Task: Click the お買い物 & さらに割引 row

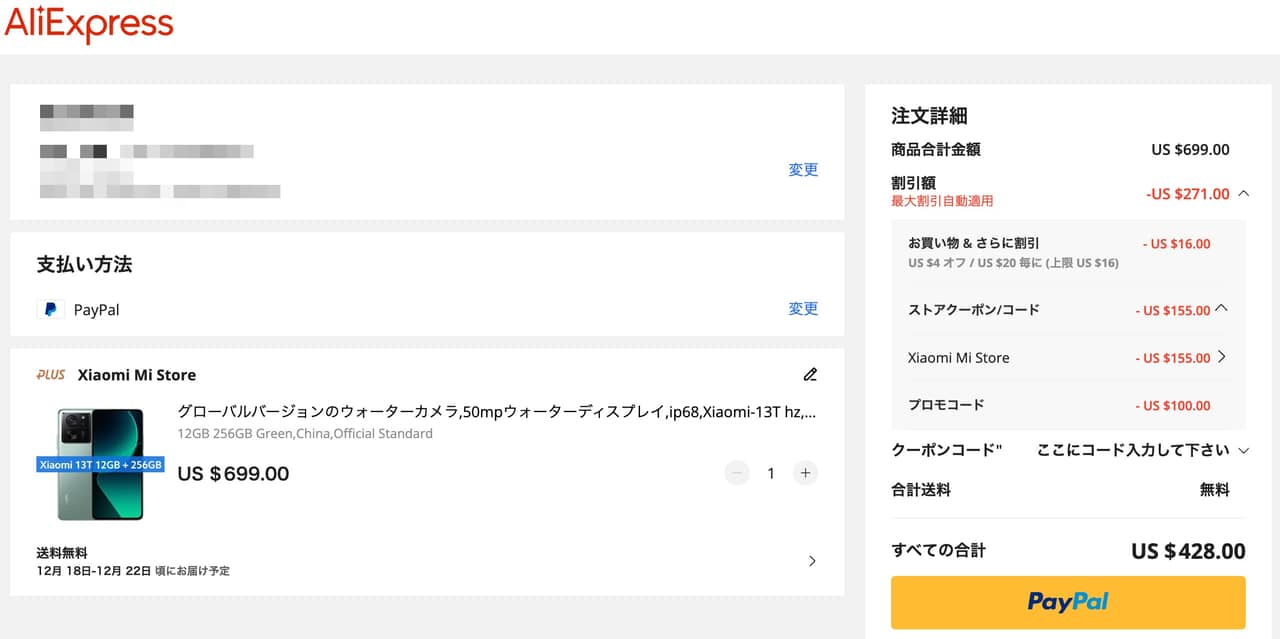Action: (x=1068, y=252)
